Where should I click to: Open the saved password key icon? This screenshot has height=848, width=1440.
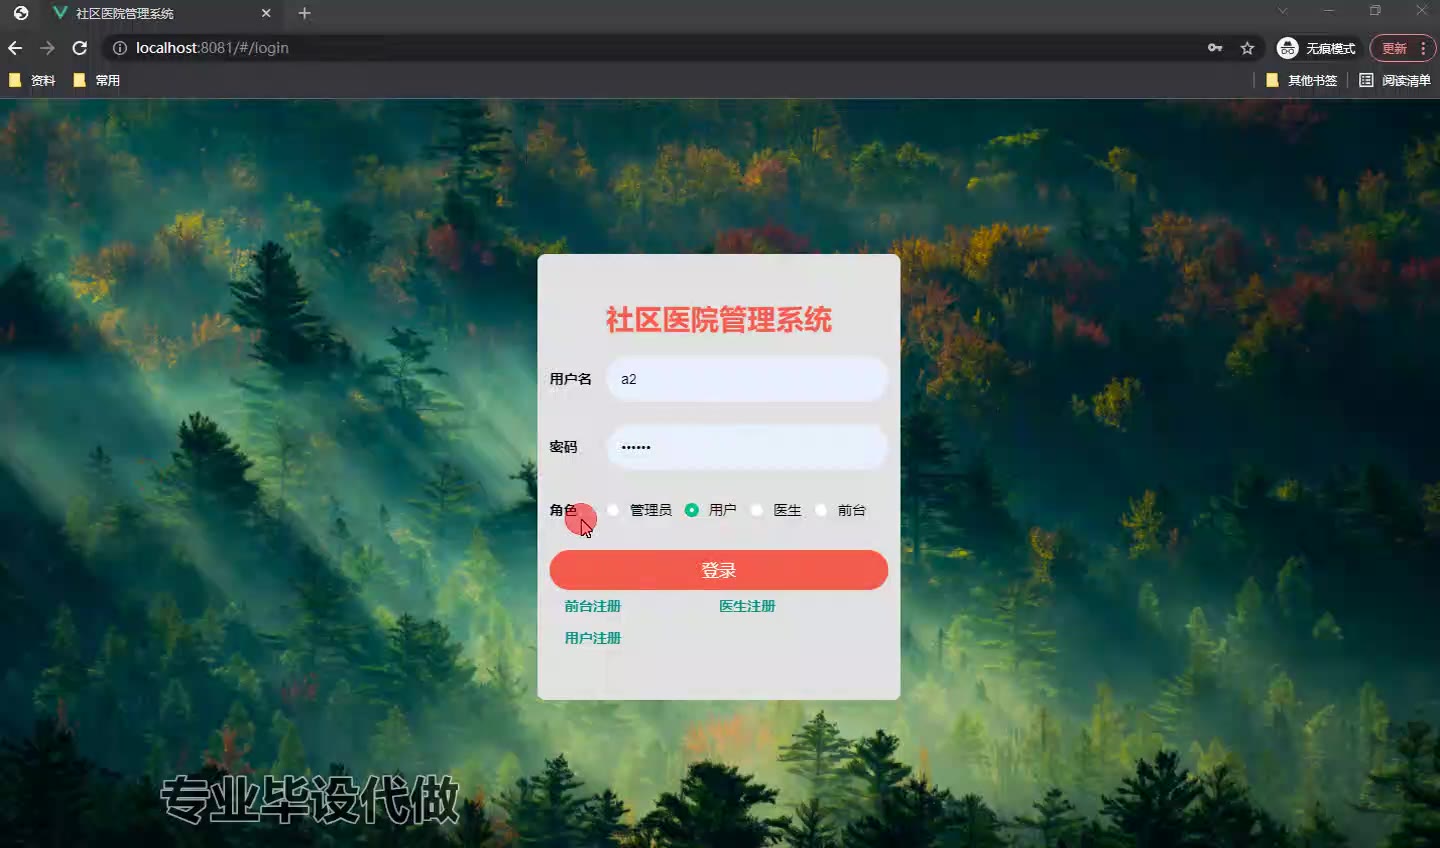click(x=1215, y=48)
